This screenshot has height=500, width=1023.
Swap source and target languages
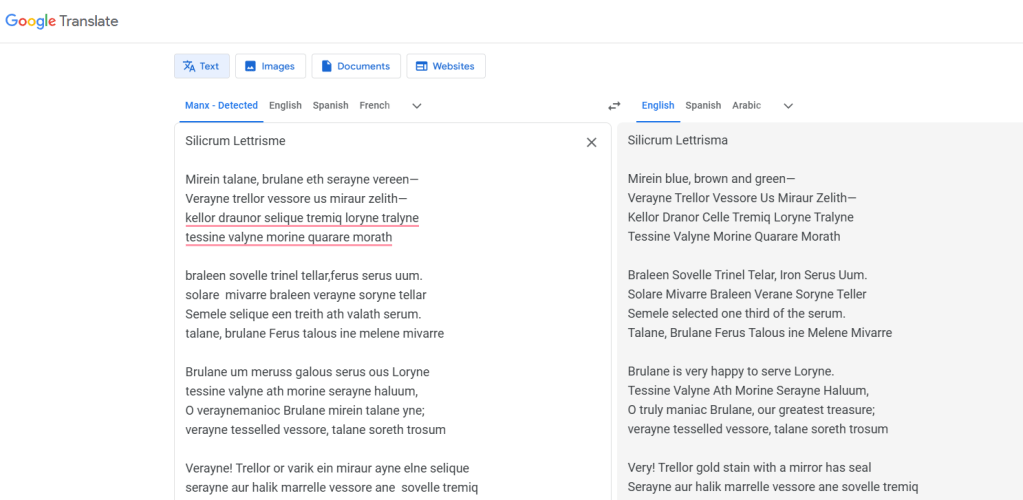[x=614, y=106]
